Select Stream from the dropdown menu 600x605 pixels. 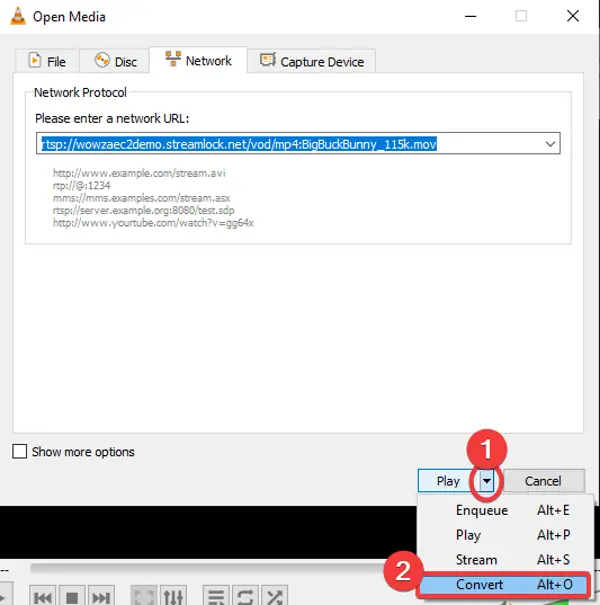505,559
